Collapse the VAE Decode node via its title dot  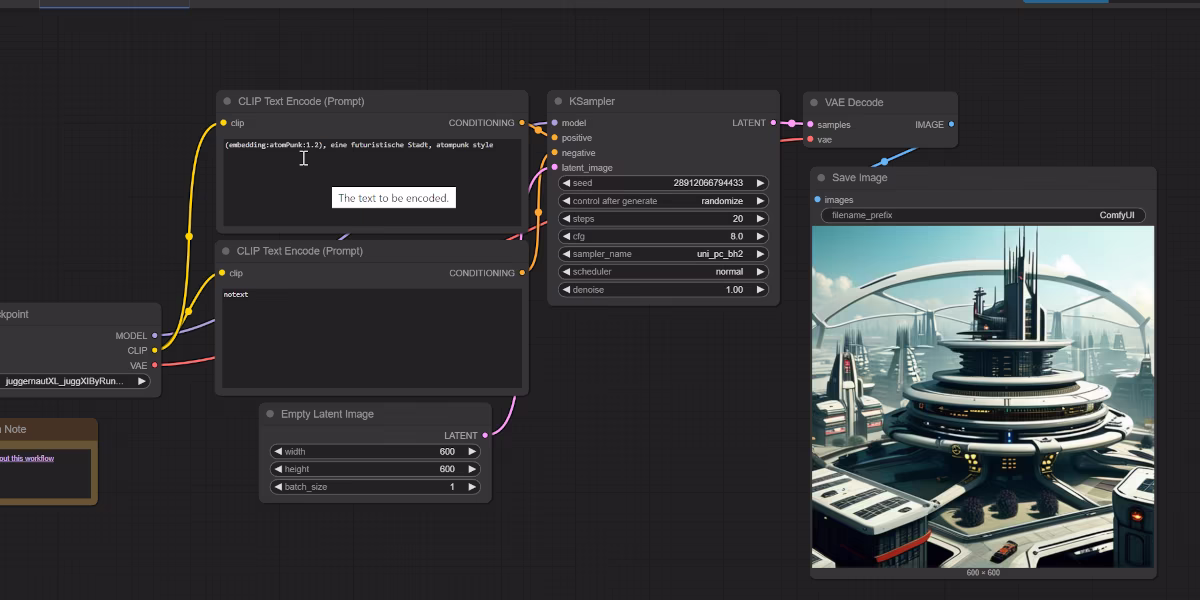pos(814,102)
